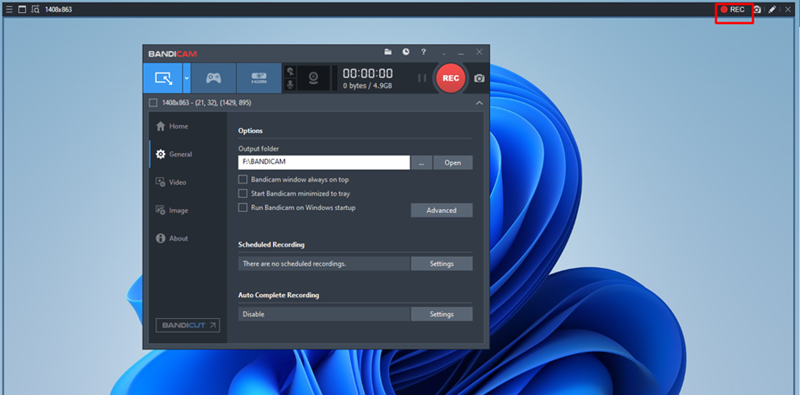Browse output folder with the ... button
The image size is (800, 395).
click(421, 163)
